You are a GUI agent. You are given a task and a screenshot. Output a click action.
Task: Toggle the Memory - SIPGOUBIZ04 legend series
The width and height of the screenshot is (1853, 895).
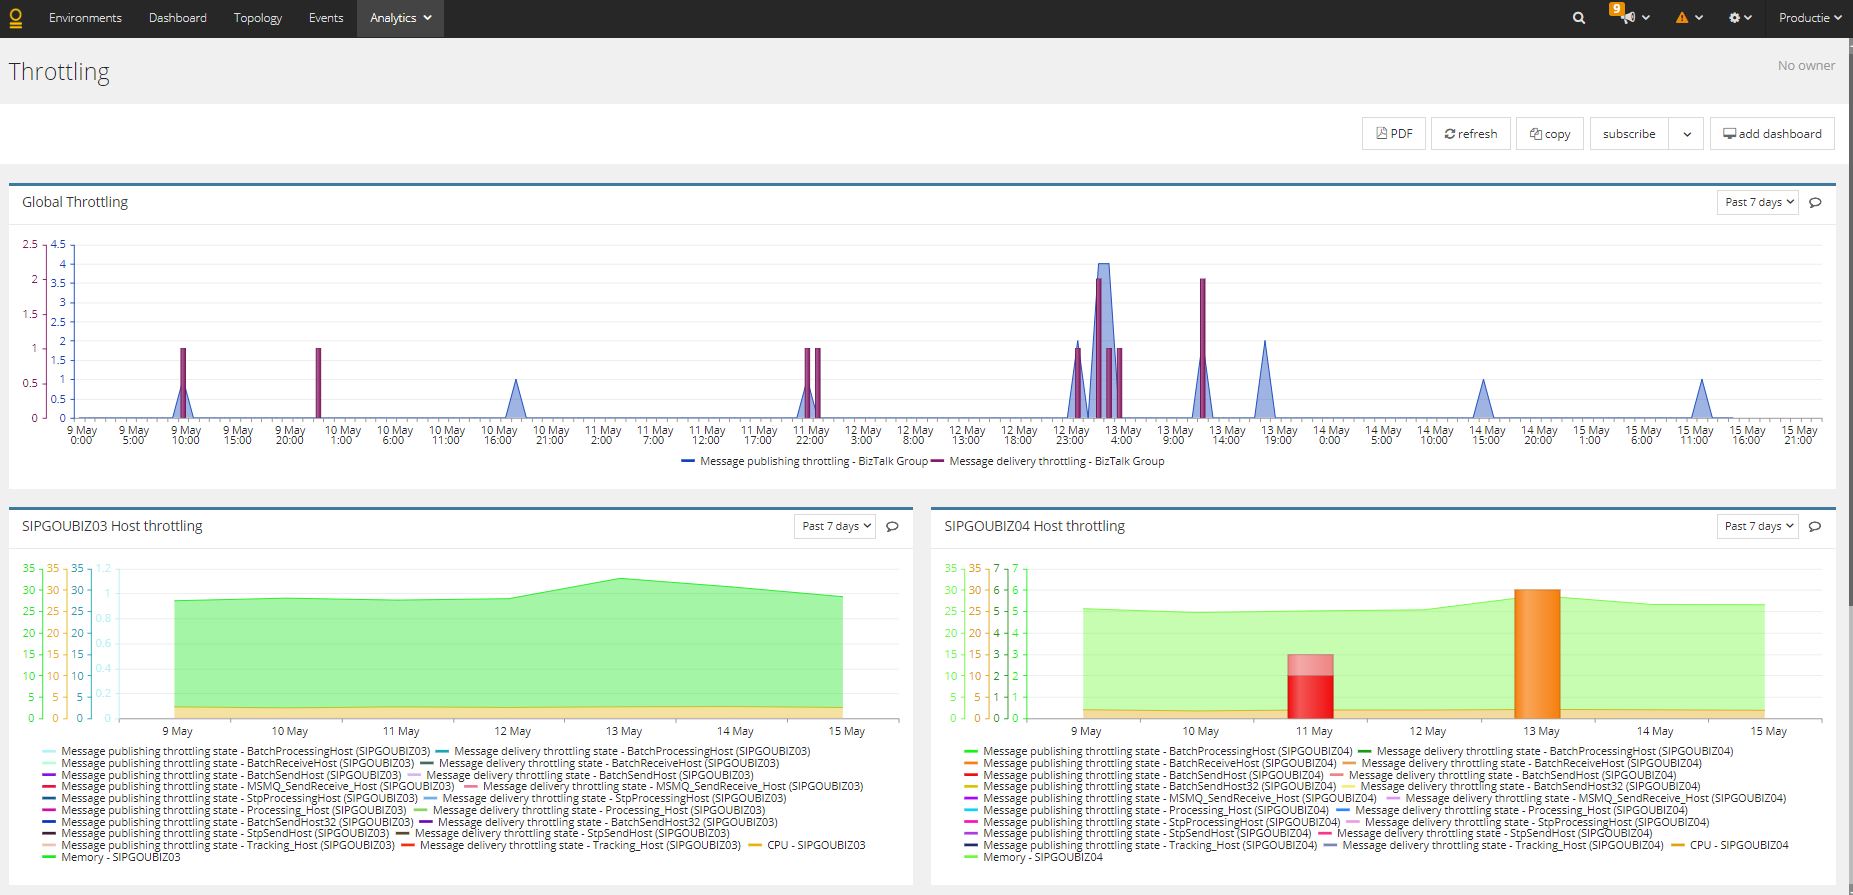[1033, 857]
